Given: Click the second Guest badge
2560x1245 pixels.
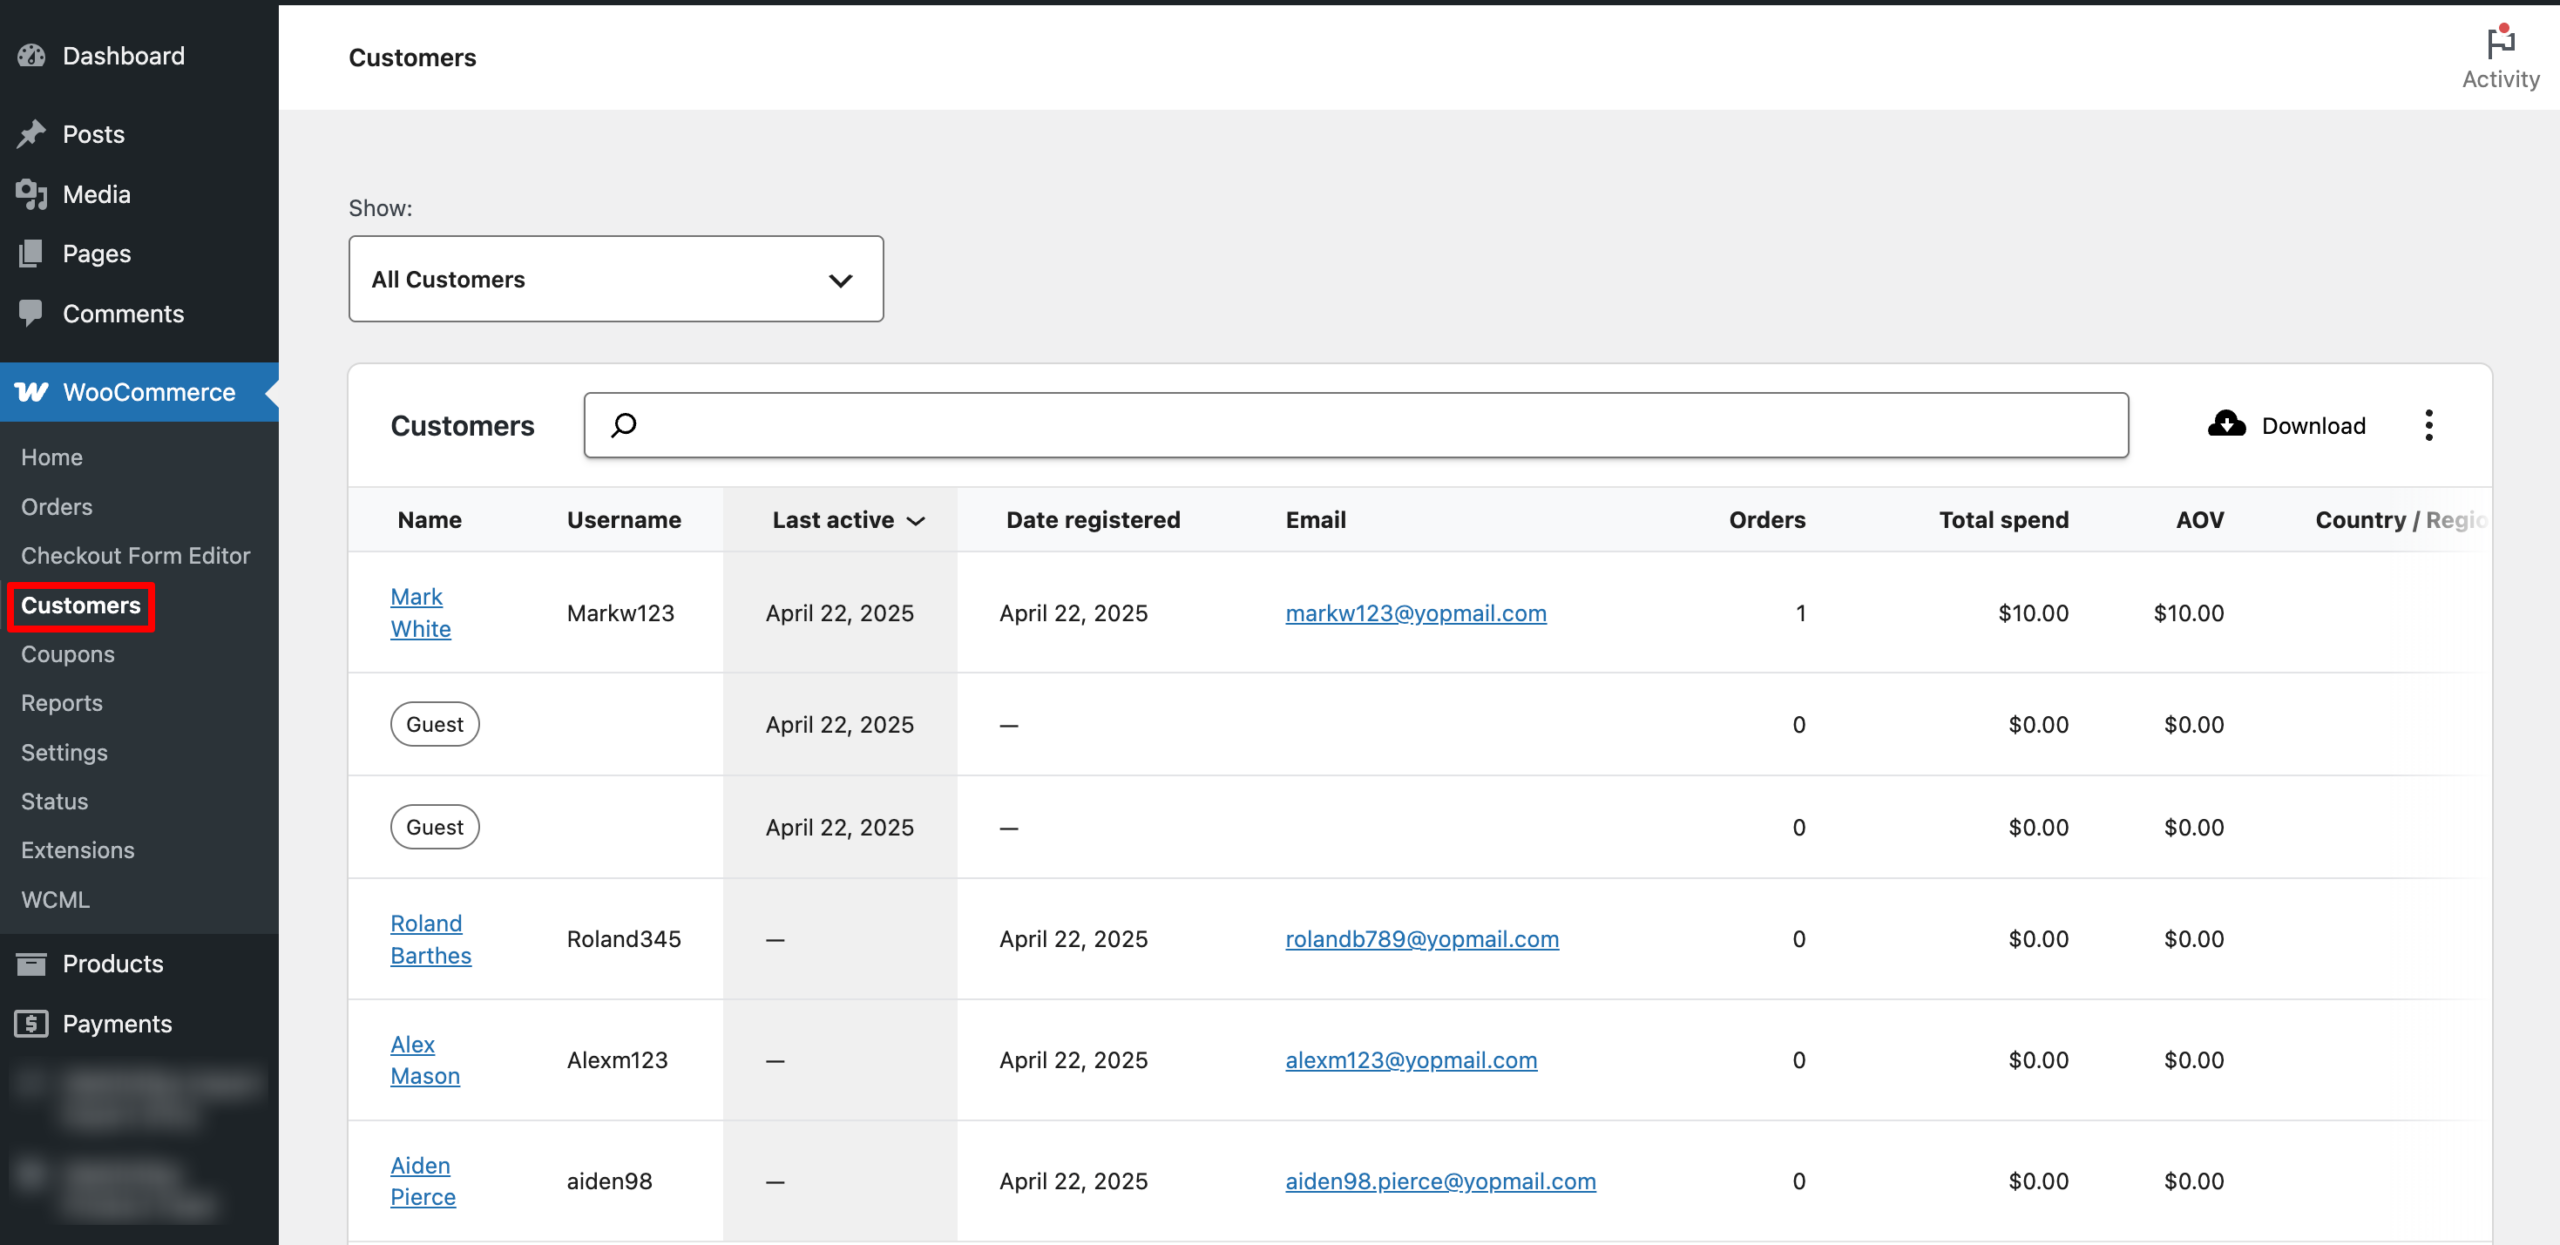Looking at the screenshot, I should [435, 827].
